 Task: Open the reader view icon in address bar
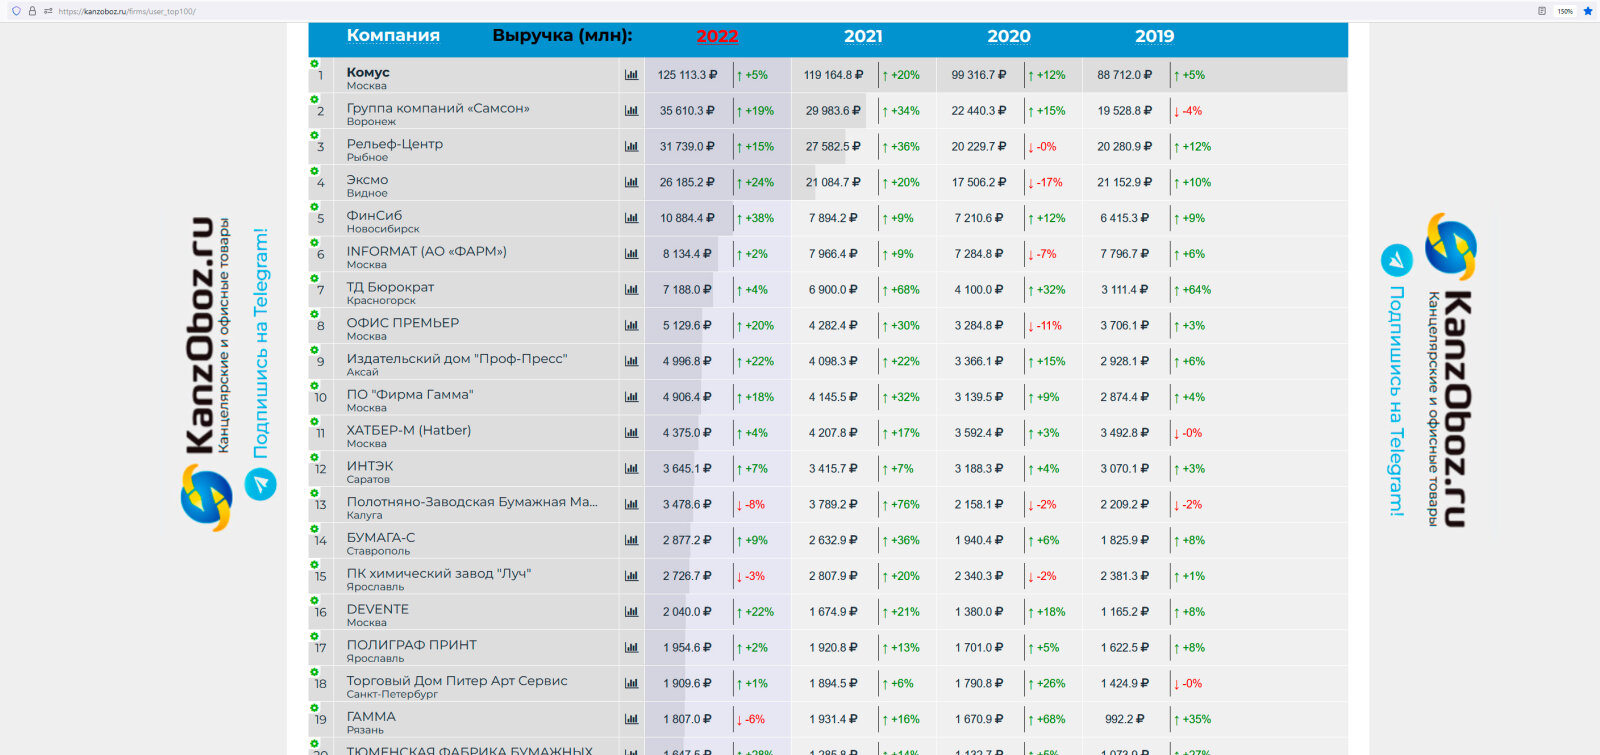(1542, 11)
